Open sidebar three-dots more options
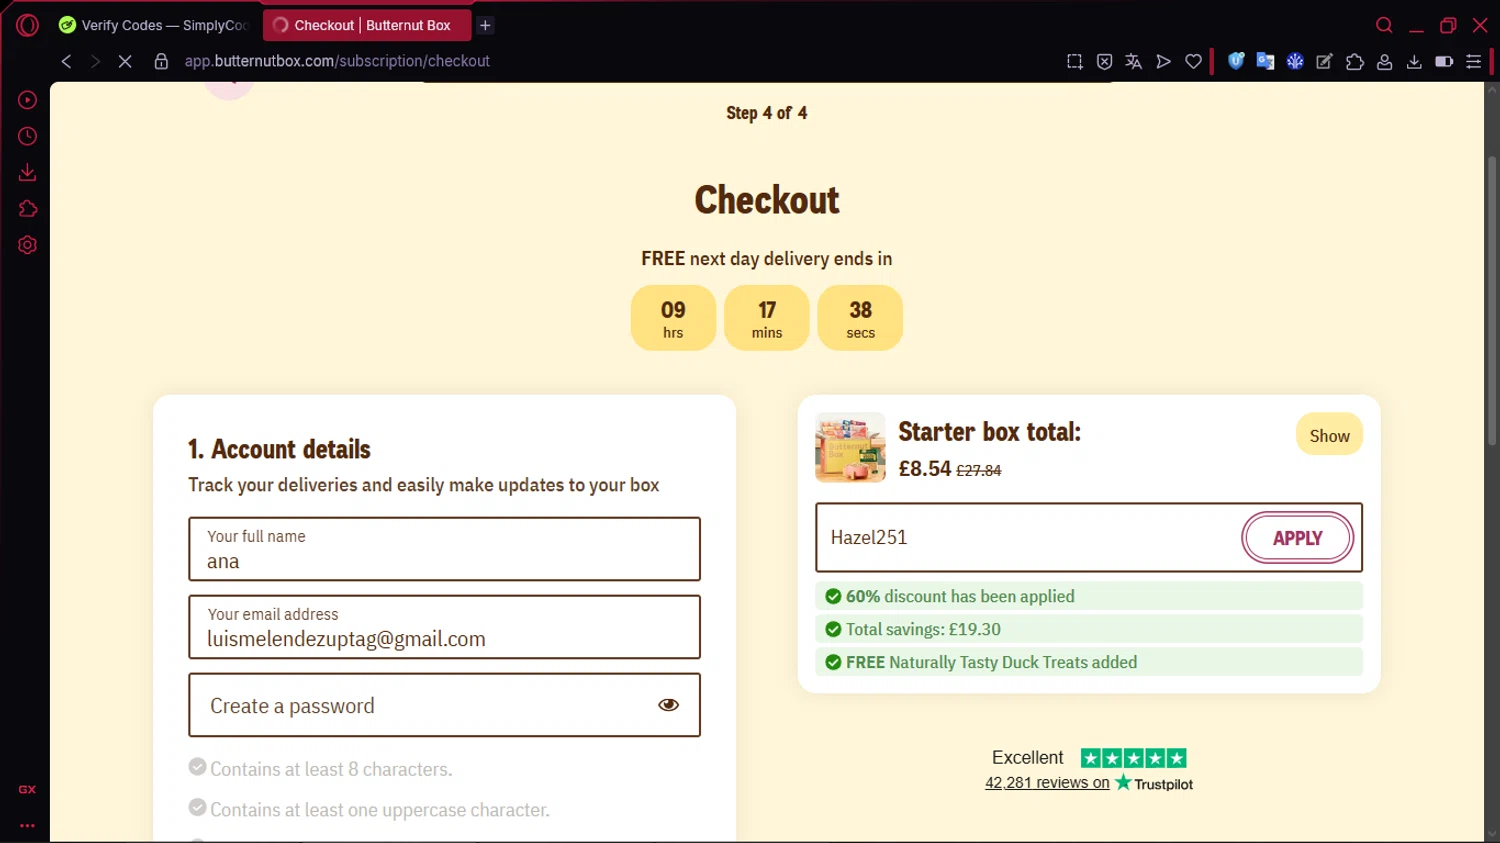Screen dimensions: 1500x843 coord(27,826)
